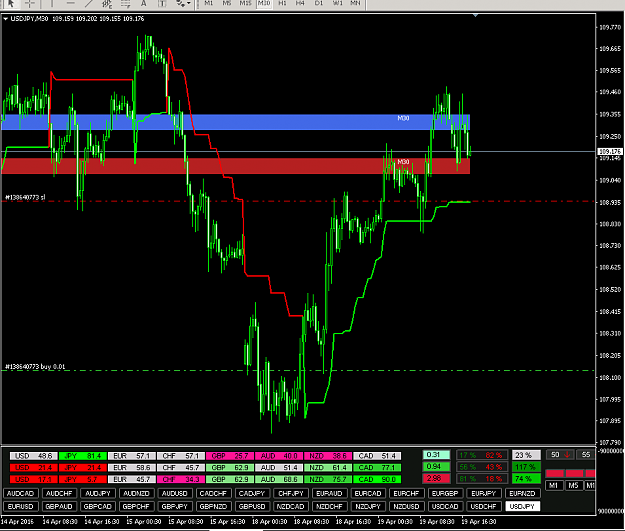Screen dimensions: 625x531
Task: Click the highlighted USDJPY pair button
Action: tap(522, 506)
